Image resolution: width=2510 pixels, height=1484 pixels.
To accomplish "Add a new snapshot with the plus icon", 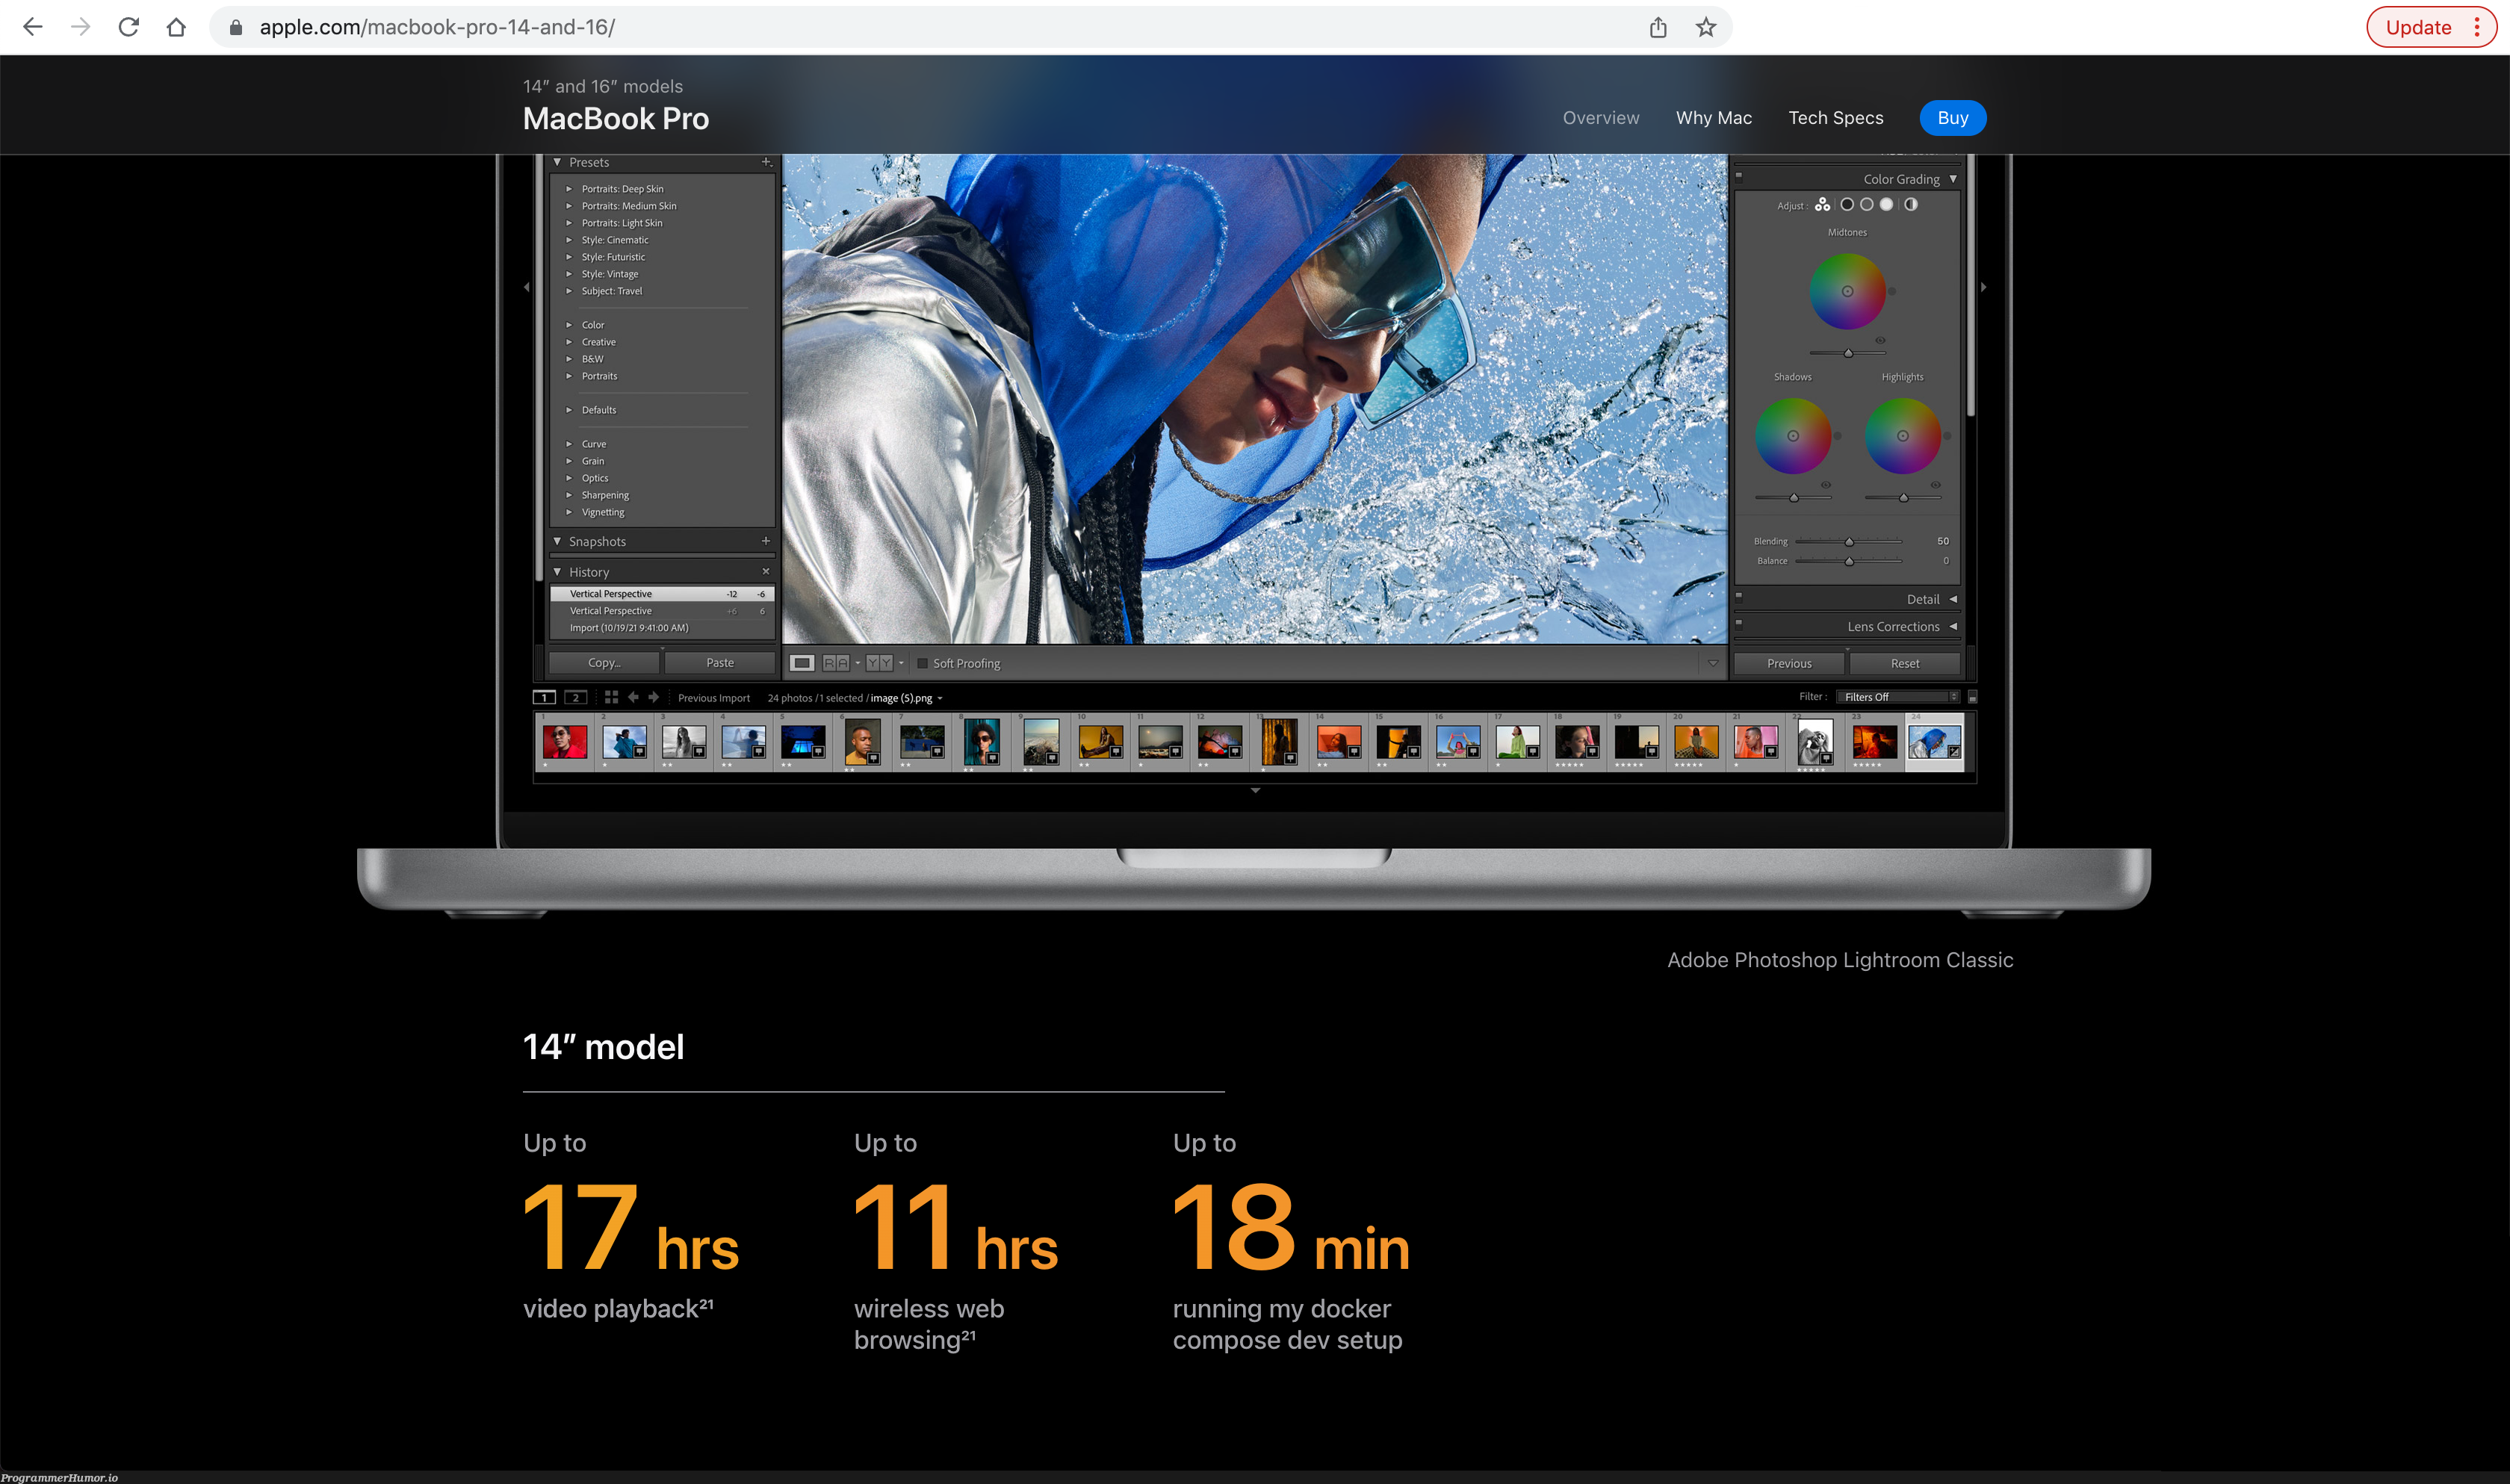I will (x=766, y=541).
